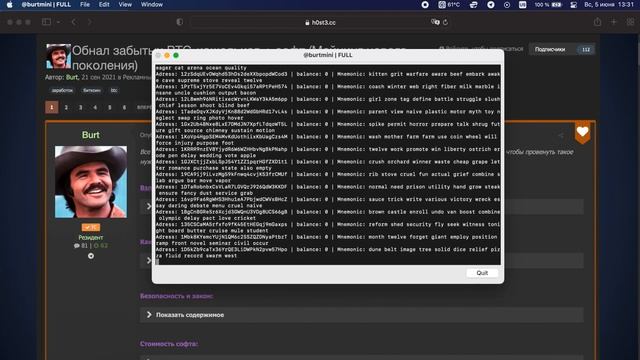
Task: Click the green Burt username in the post sidebar
Action: pyautogui.click(x=91, y=135)
